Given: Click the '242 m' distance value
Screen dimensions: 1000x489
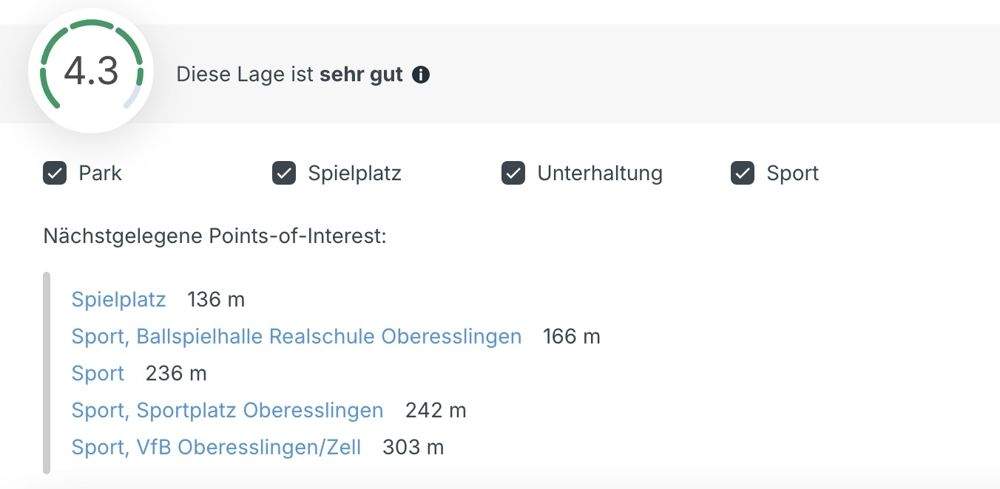Looking at the screenshot, I should tap(436, 410).
